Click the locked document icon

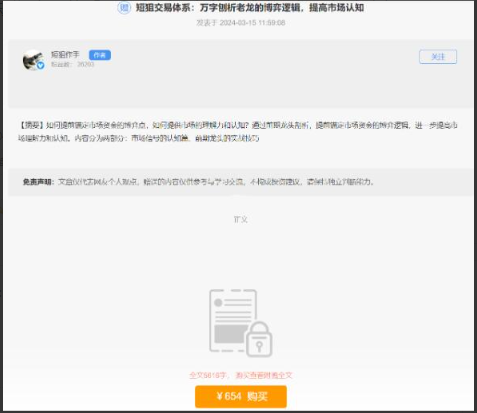(x=241, y=323)
